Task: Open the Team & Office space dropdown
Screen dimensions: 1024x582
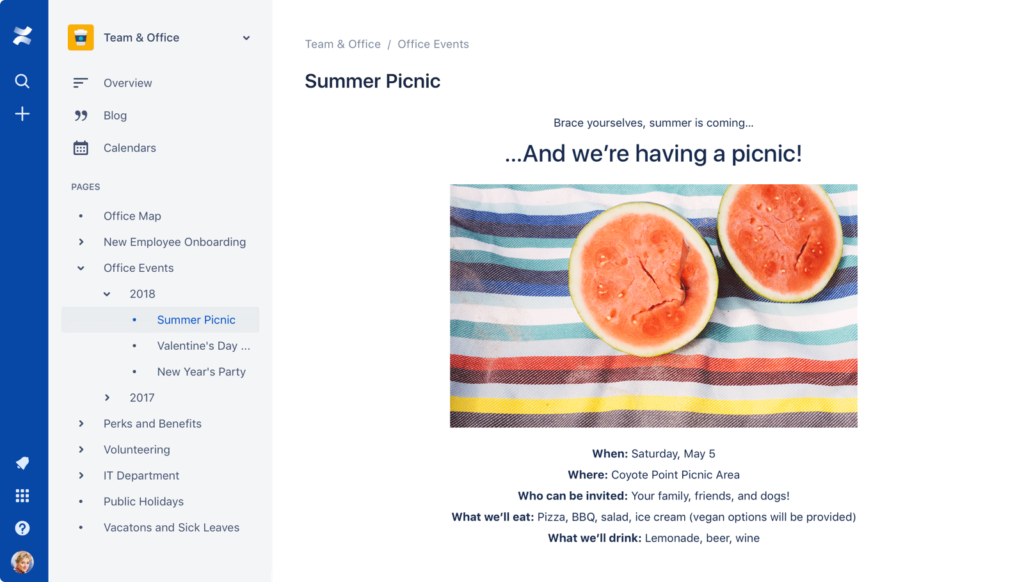Action: [246, 38]
